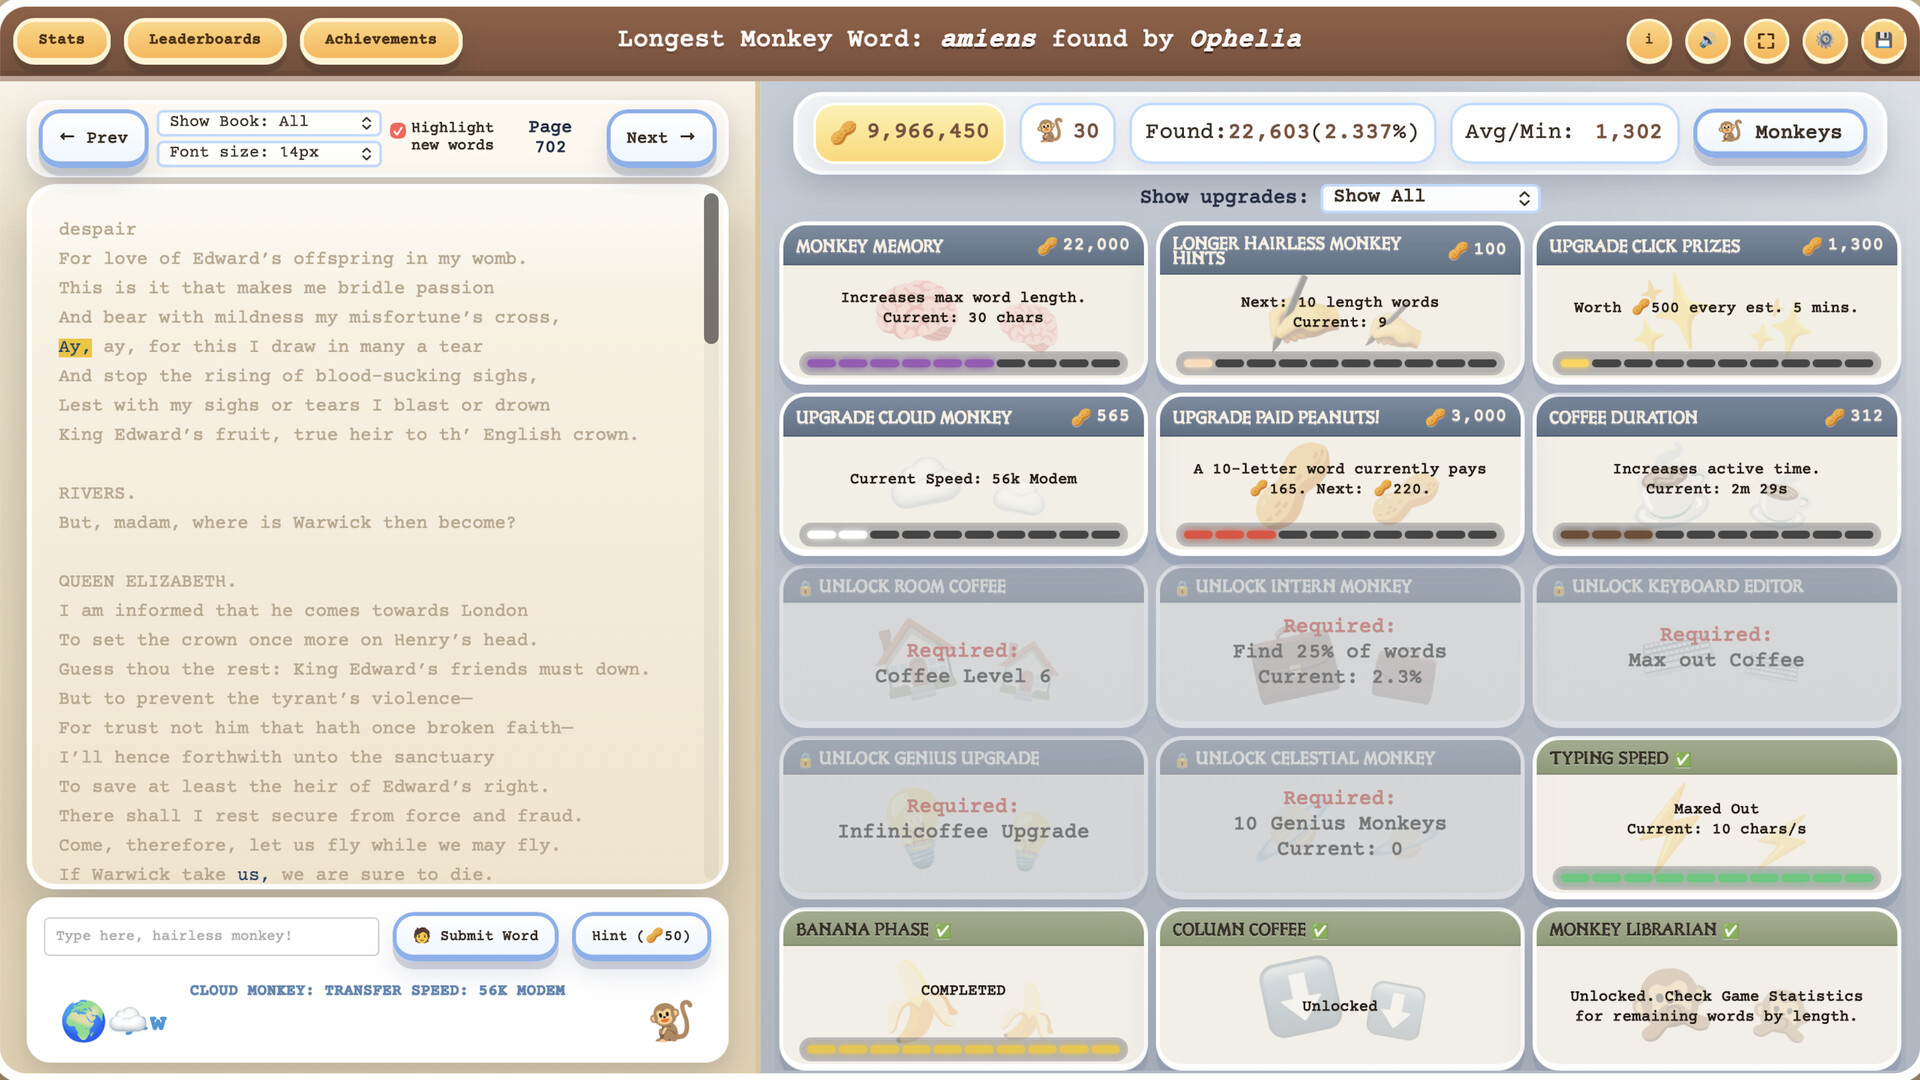Click the highlighted word 'us,' in the text
This screenshot has height=1080, width=1920.
pos(253,875)
